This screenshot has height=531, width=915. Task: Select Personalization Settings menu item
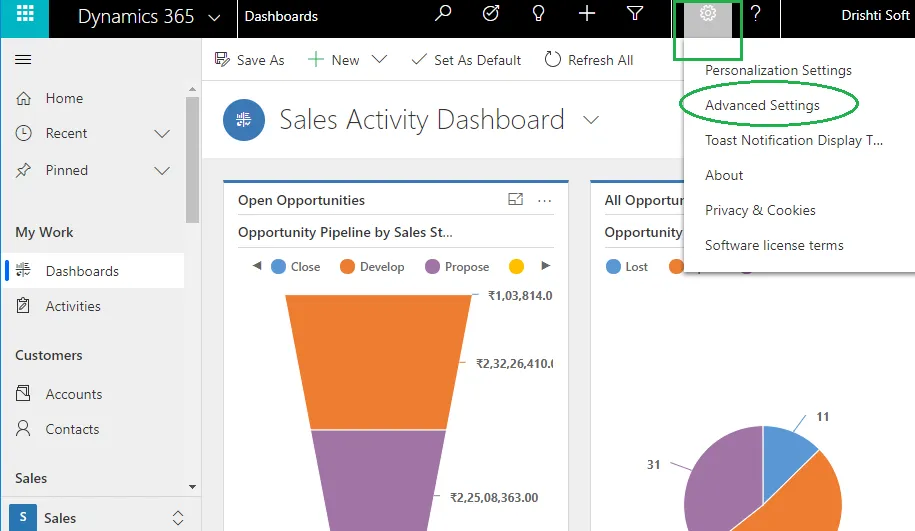tap(778, 71)
